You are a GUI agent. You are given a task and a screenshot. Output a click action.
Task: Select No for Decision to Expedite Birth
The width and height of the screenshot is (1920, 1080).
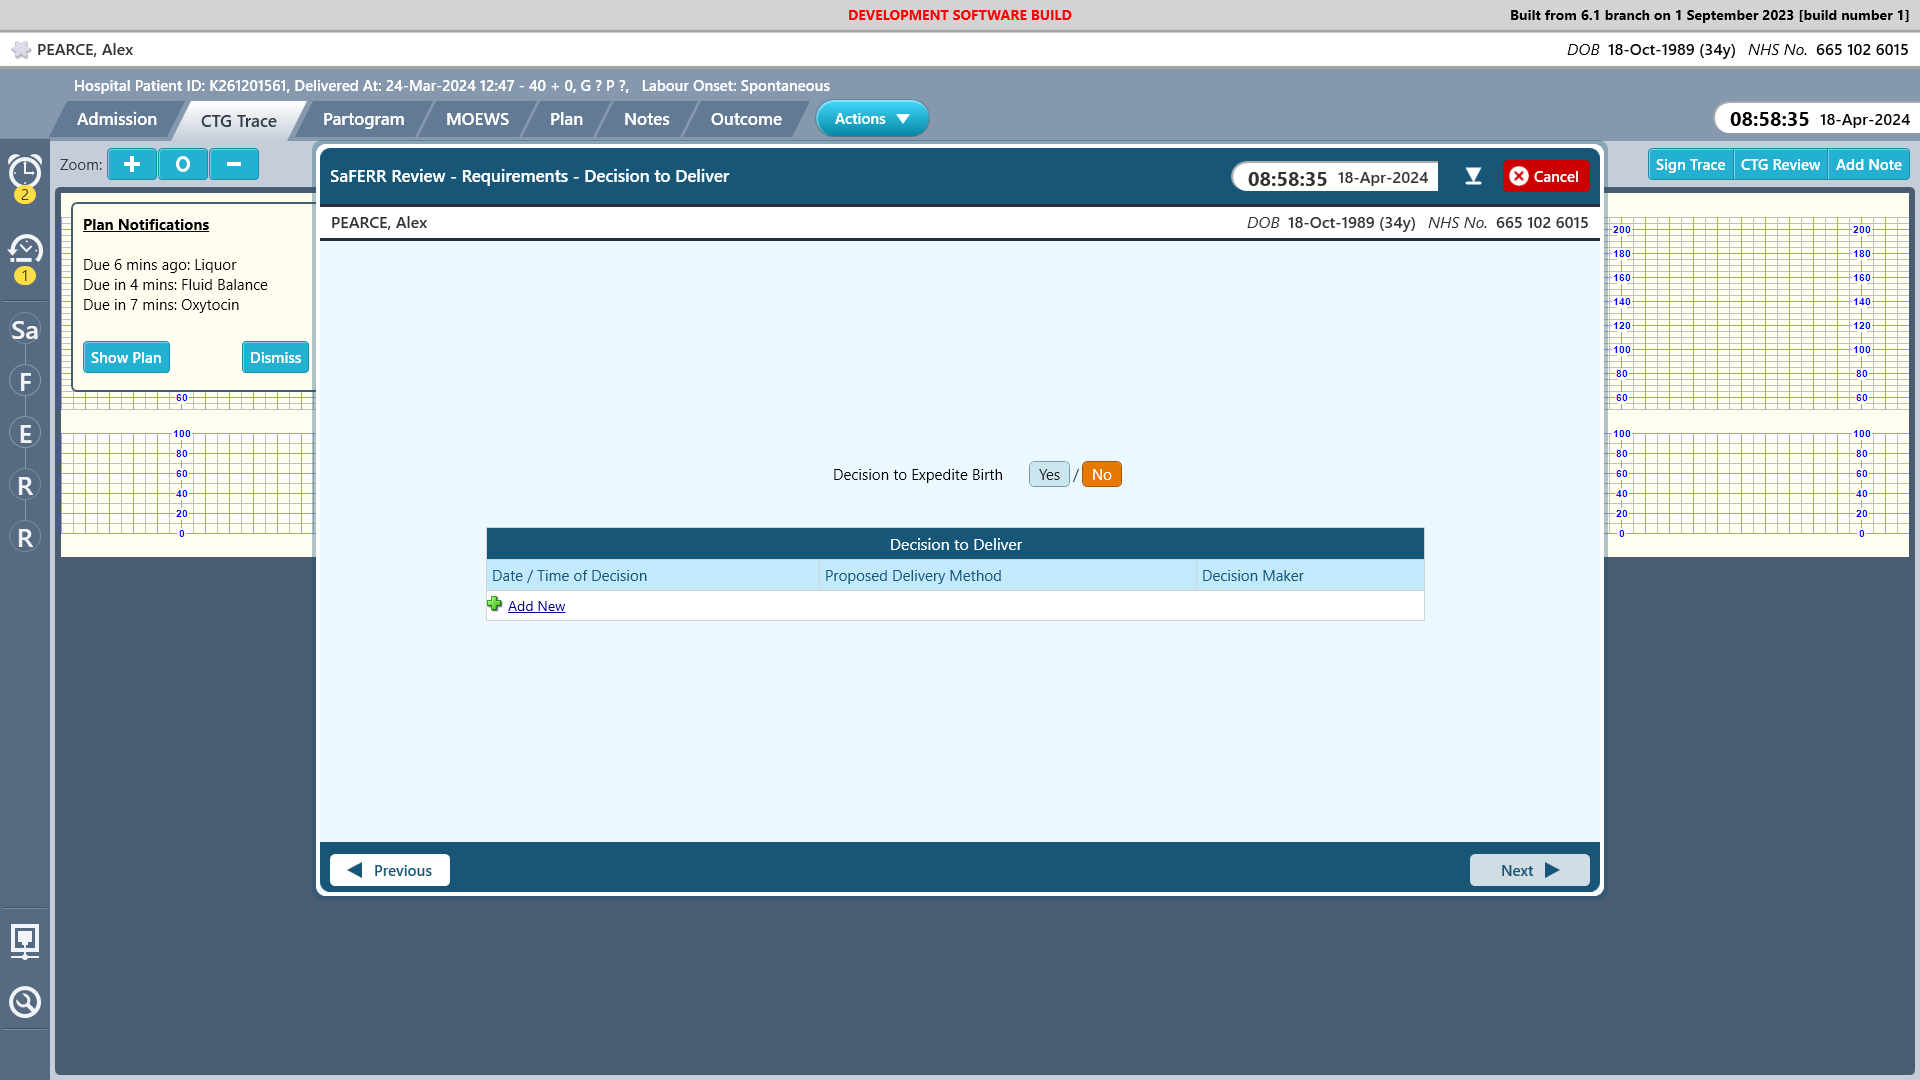(x=1102, y=474)
